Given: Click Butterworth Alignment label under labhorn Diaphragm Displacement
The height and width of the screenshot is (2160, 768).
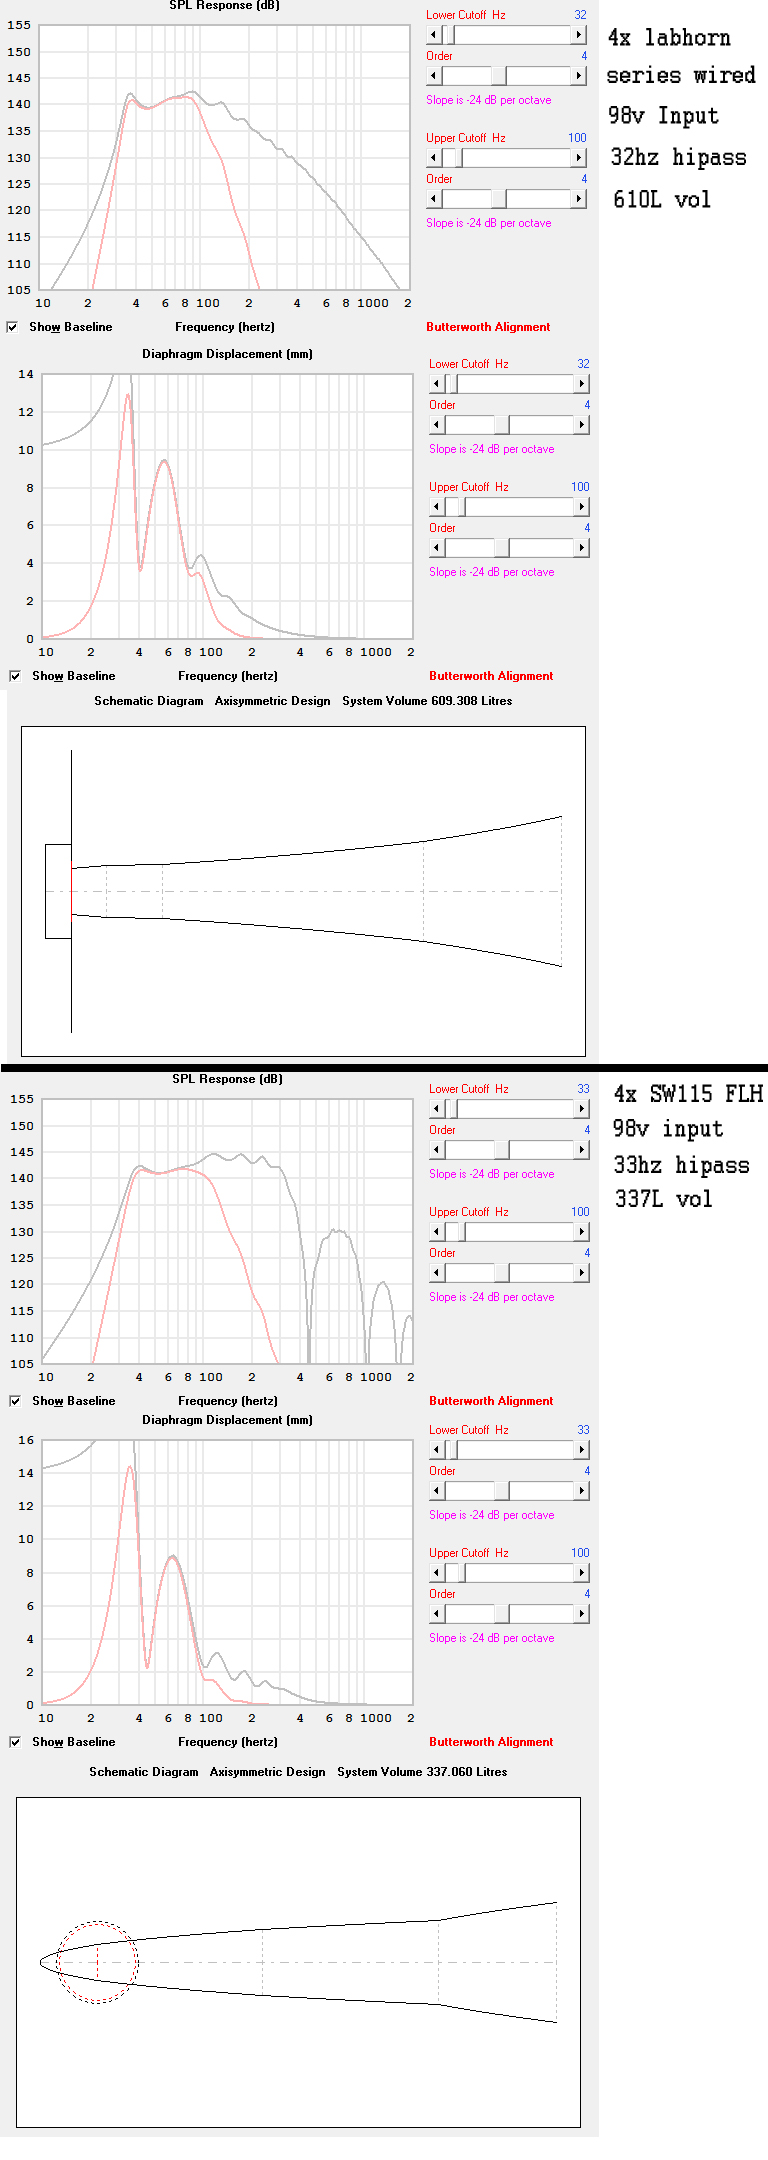Looking at the screenshot, I should [x=491, y=676].
